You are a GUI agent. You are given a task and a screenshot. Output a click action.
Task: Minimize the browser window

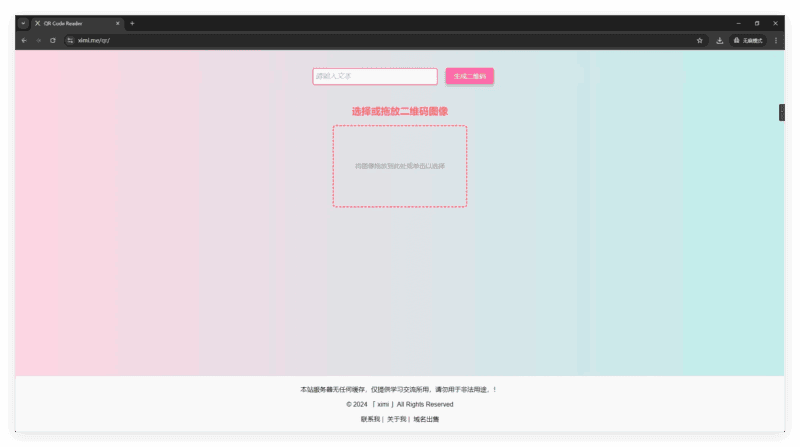click(738, 23)
